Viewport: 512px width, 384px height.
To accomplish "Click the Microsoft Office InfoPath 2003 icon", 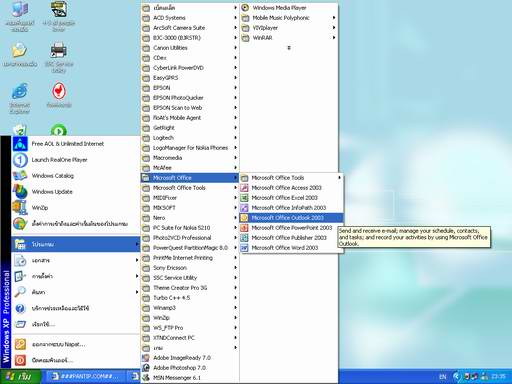I will [244, 208].
